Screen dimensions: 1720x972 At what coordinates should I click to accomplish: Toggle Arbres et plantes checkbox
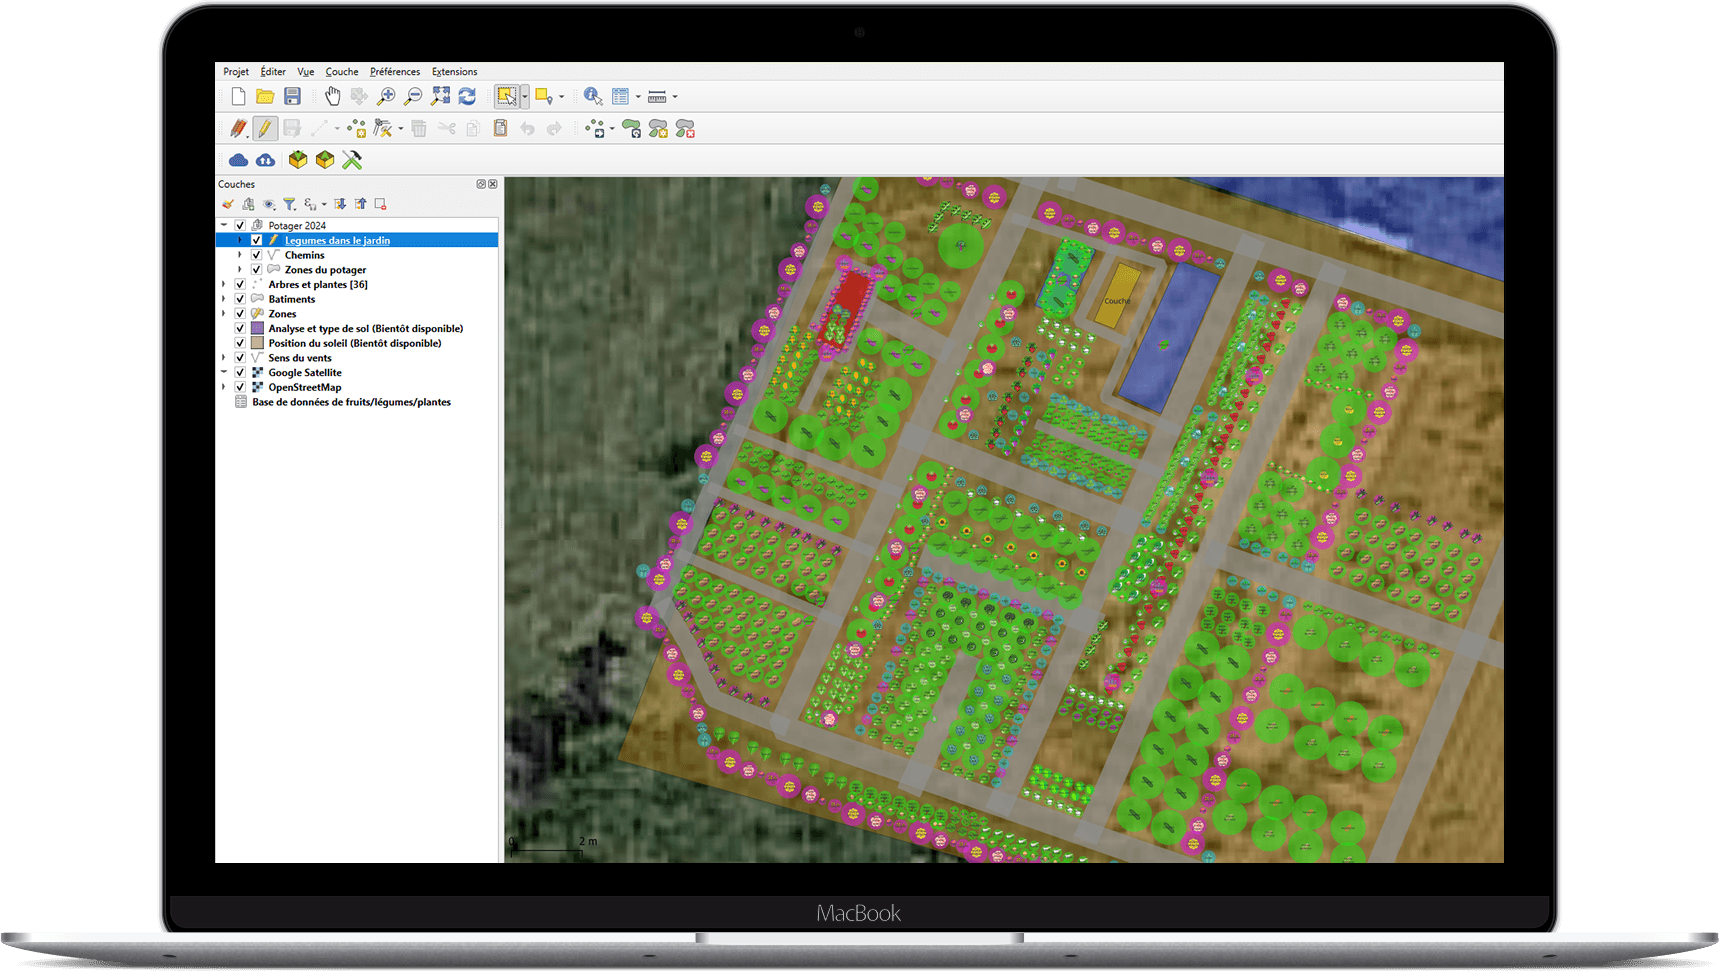(x=240, y=285)
